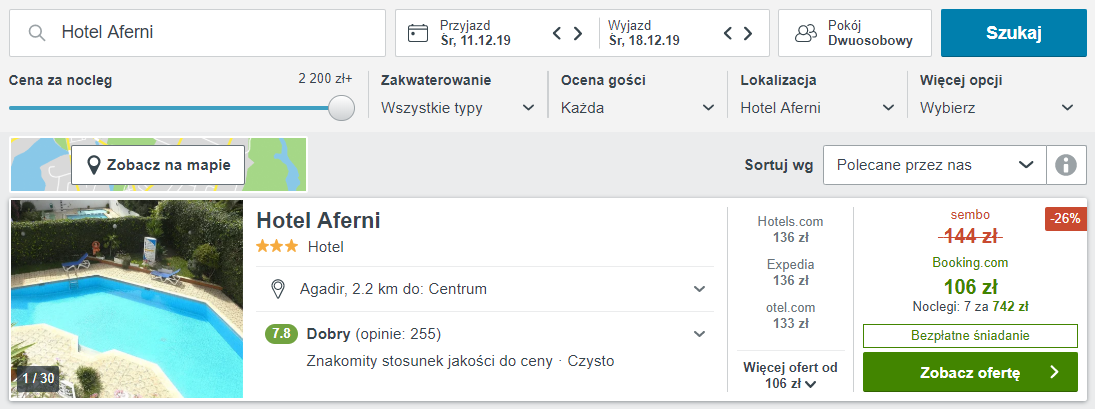The height and width of the screenshot is (409, 1095).
Task: Click the map pin icon
Action: tap(94, 165)
